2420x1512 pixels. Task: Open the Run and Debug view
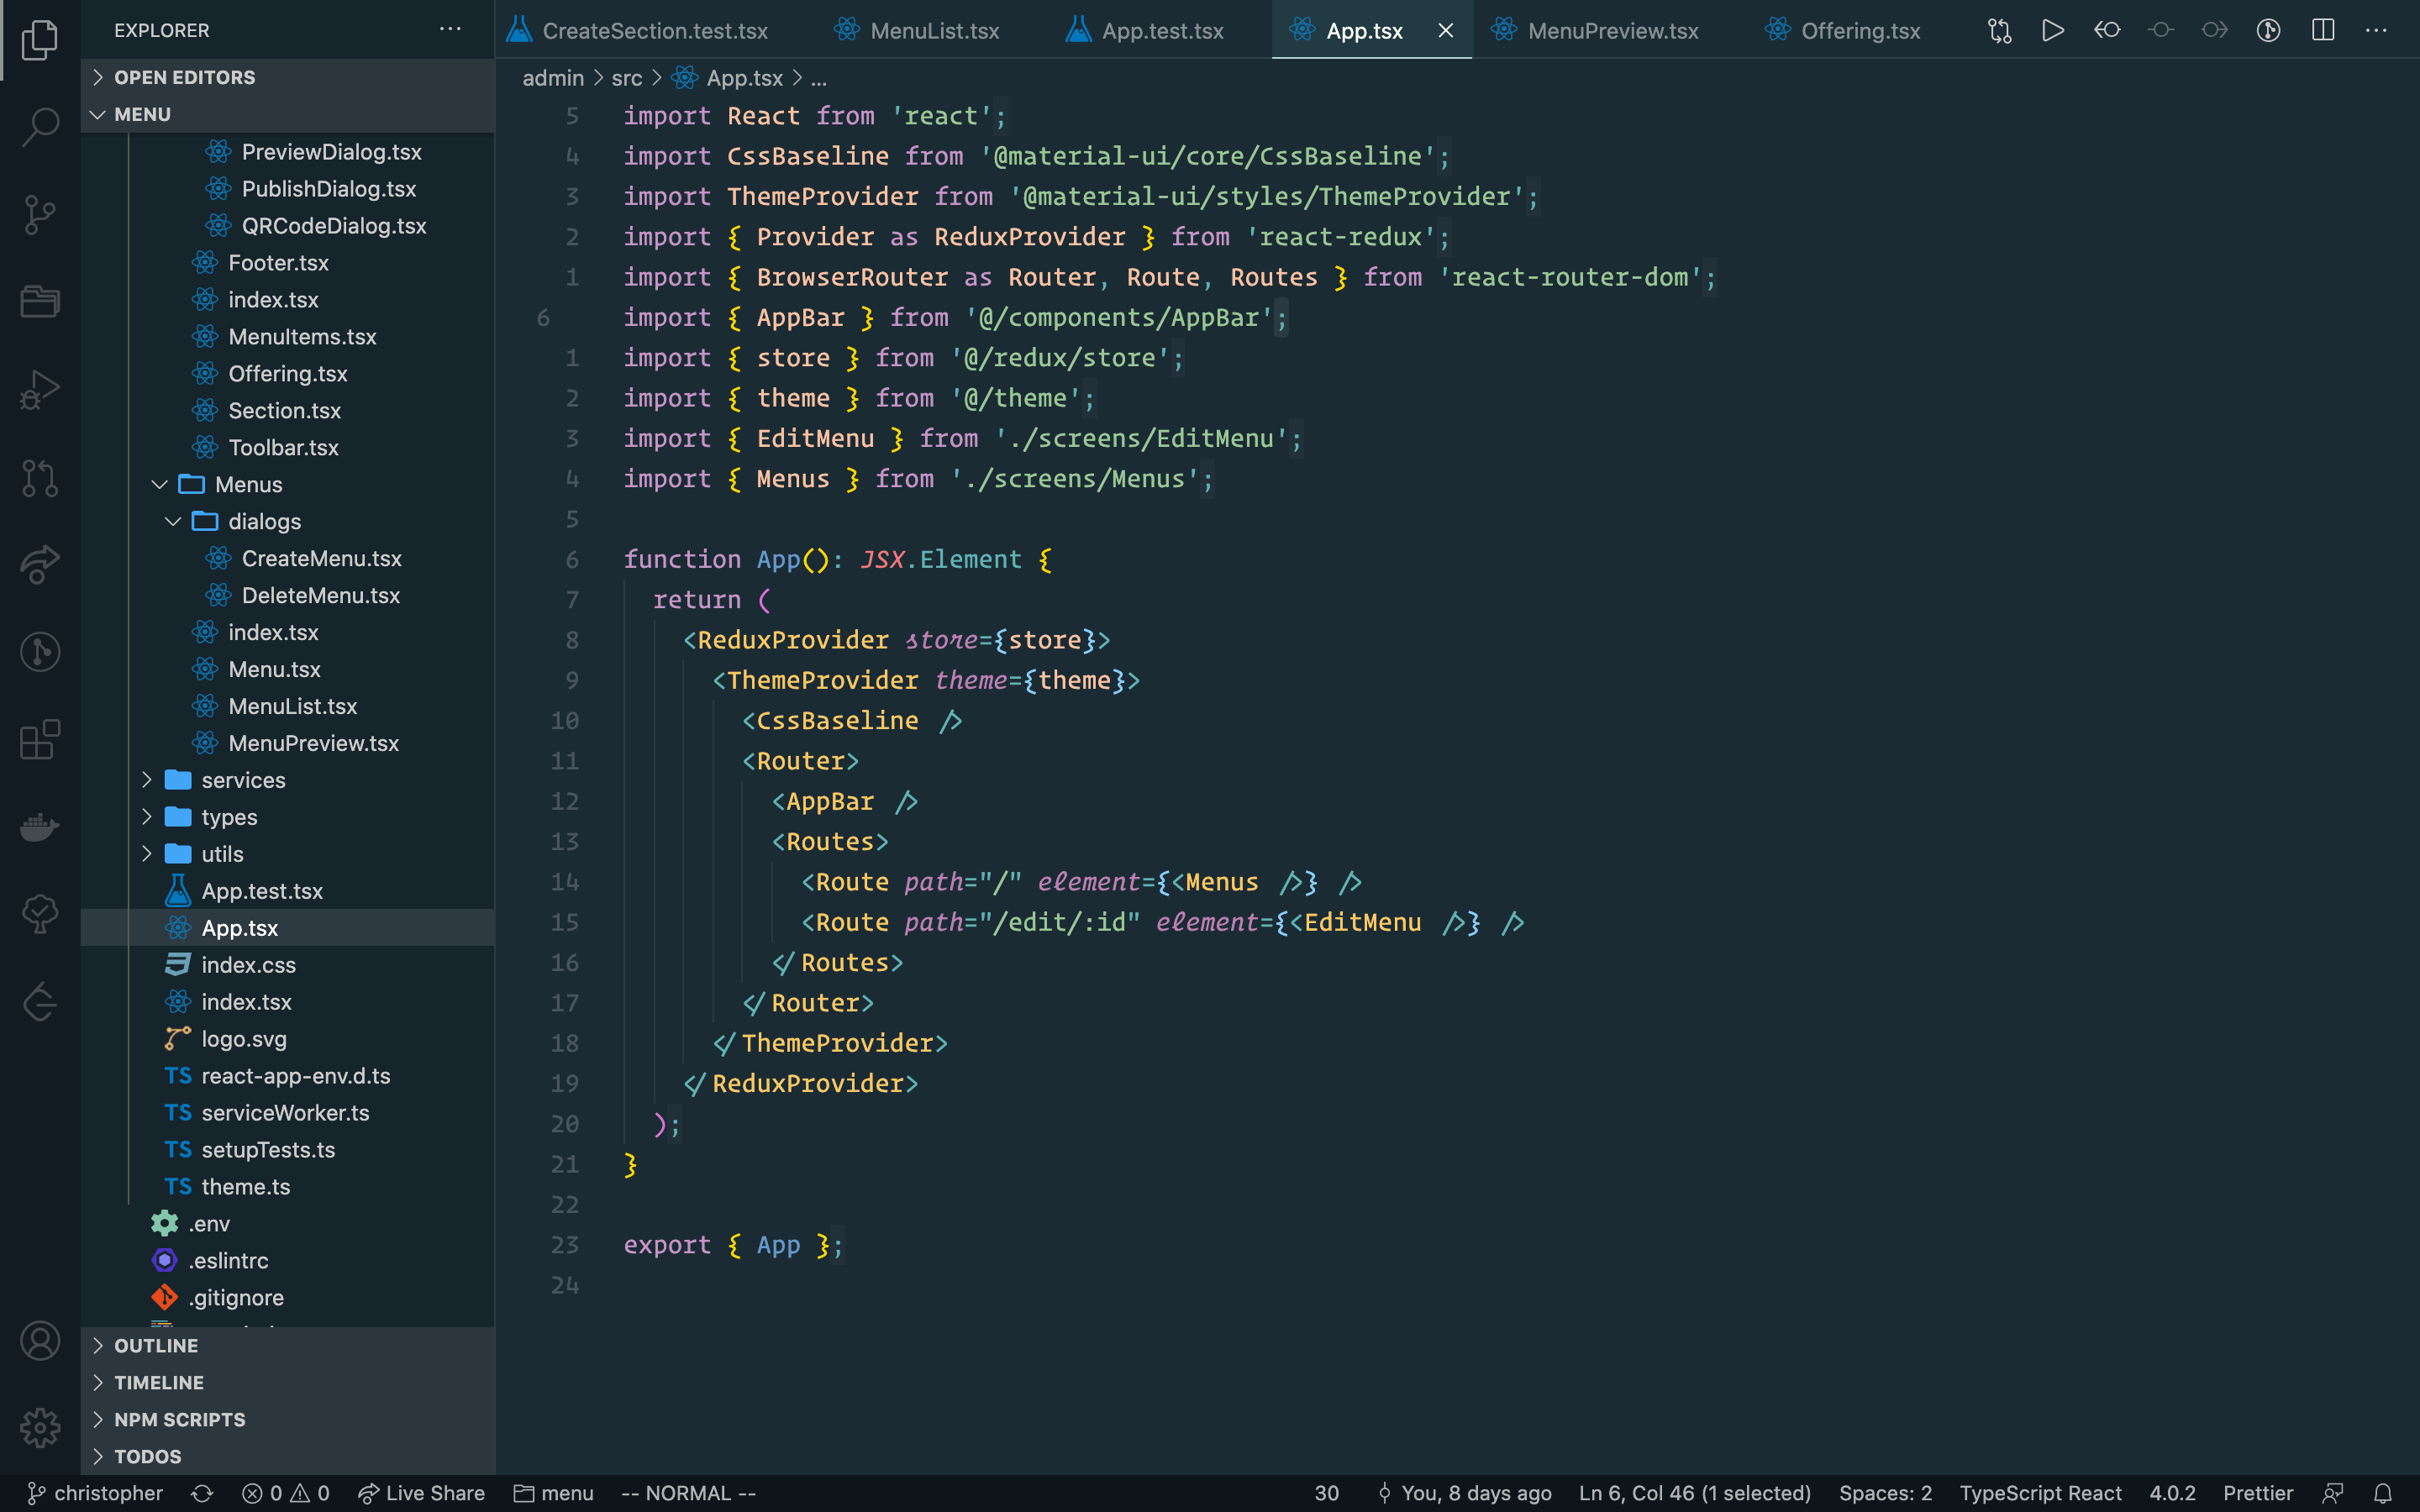[x=40, y=391]
